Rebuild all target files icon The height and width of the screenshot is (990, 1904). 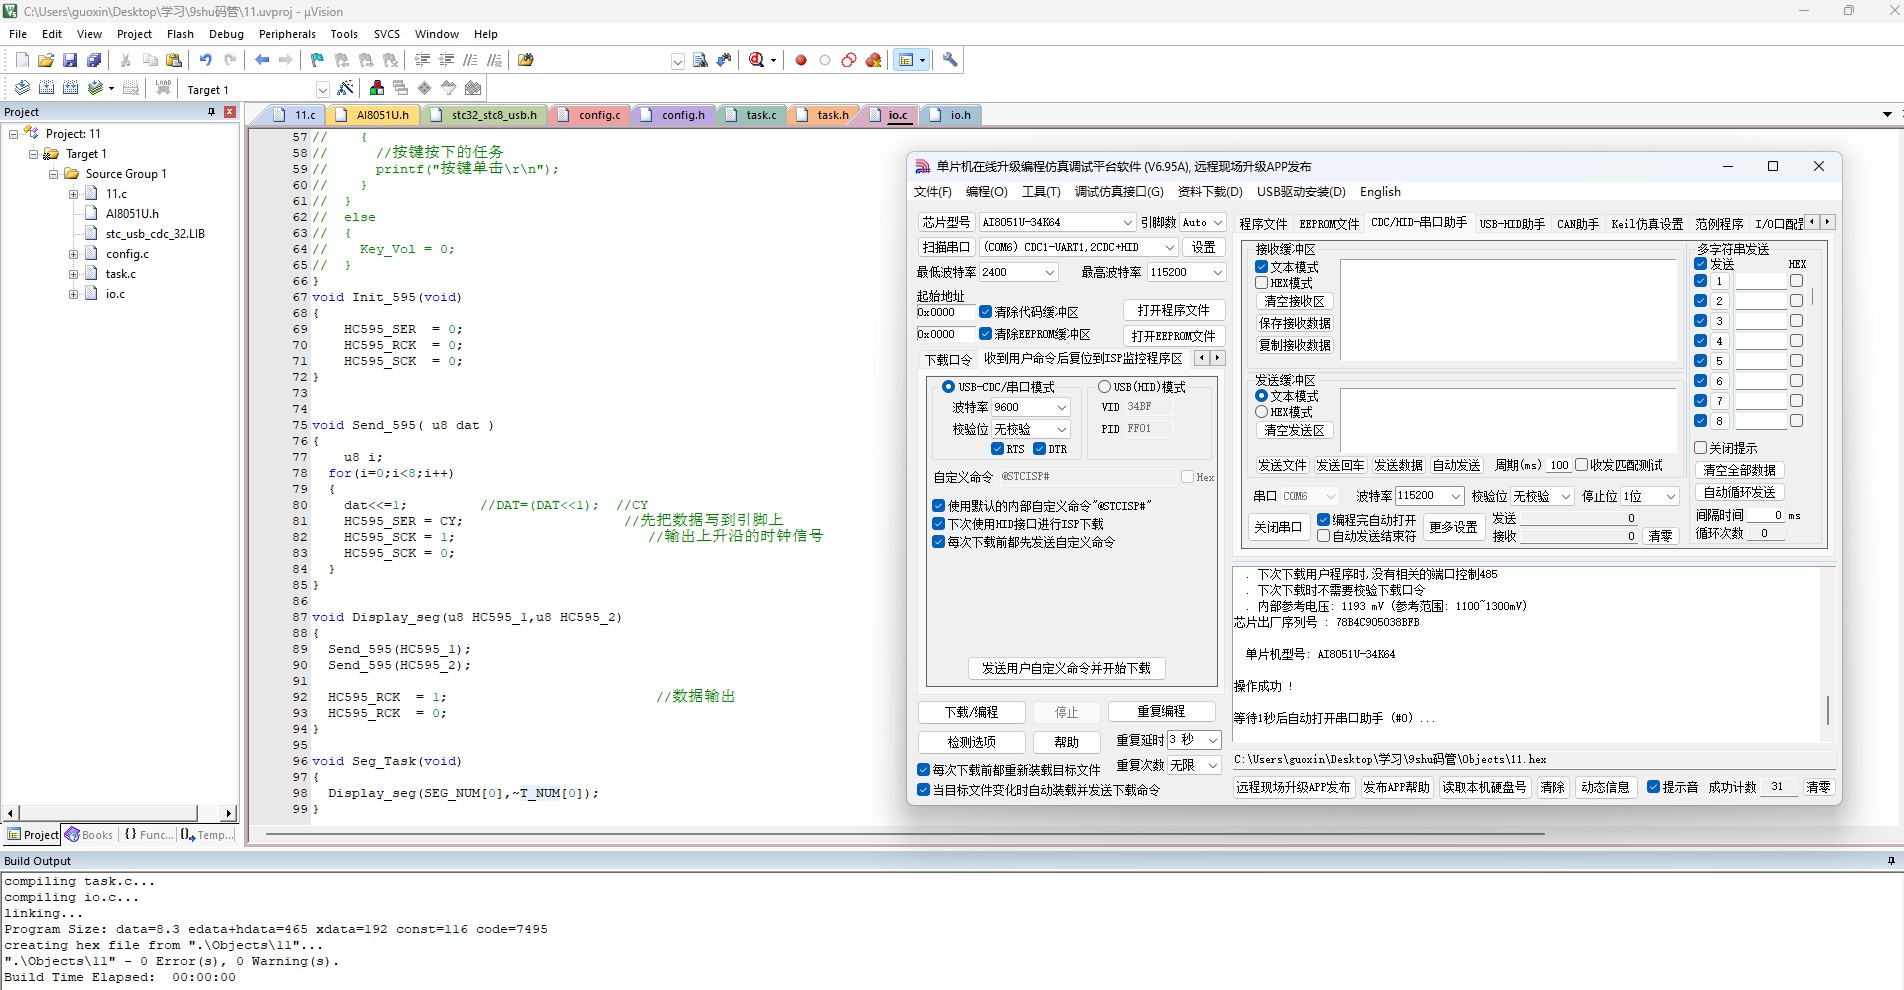point(70,88)
